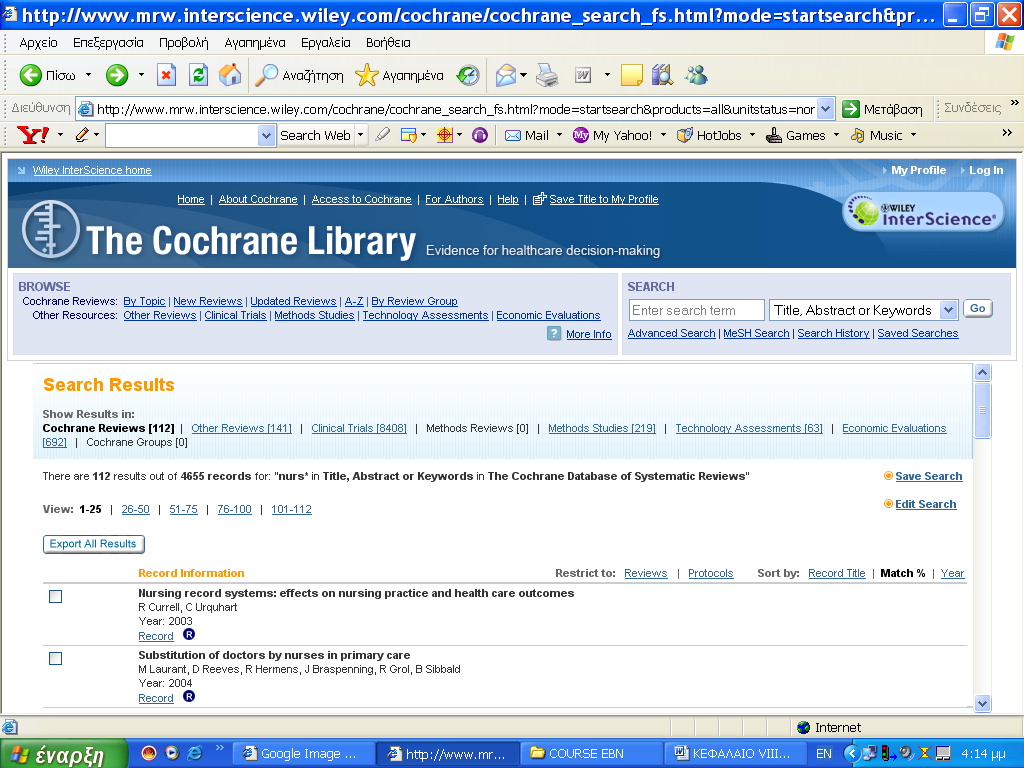The height and width of the screenshot is (768, 1024).
Task: Open the Mail envelope icon dropdown arrow
Action: coord(523,75)
